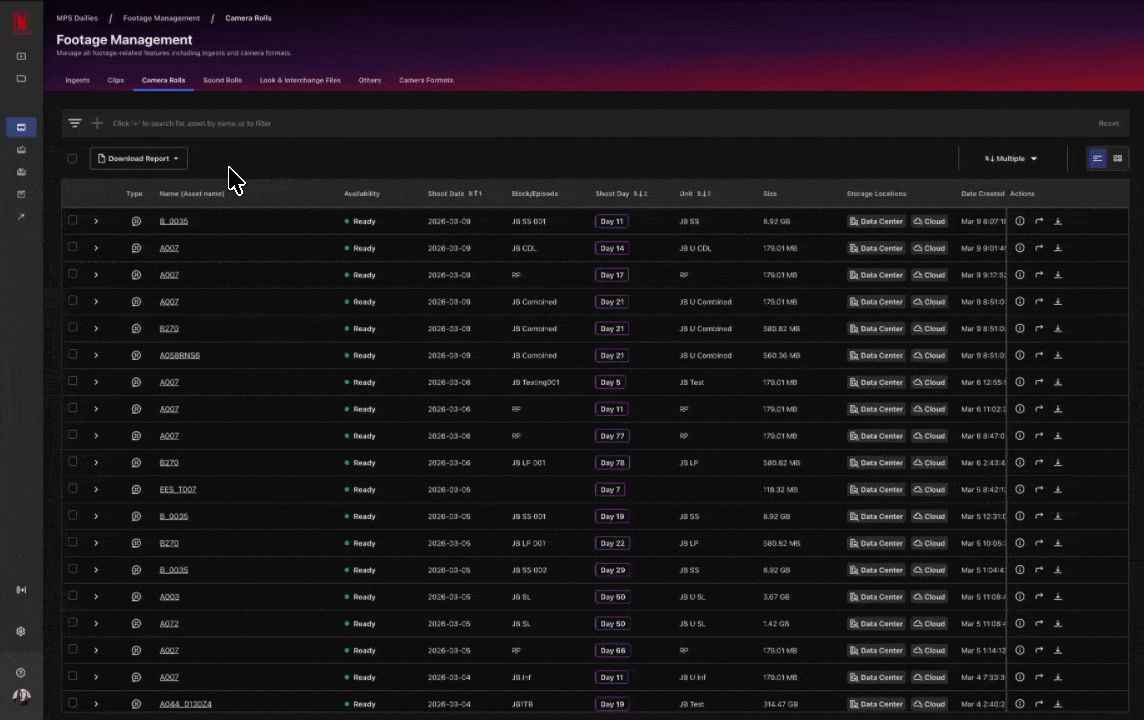
Task: Click the plus icon to add a filter
Action: coord(97,123)
